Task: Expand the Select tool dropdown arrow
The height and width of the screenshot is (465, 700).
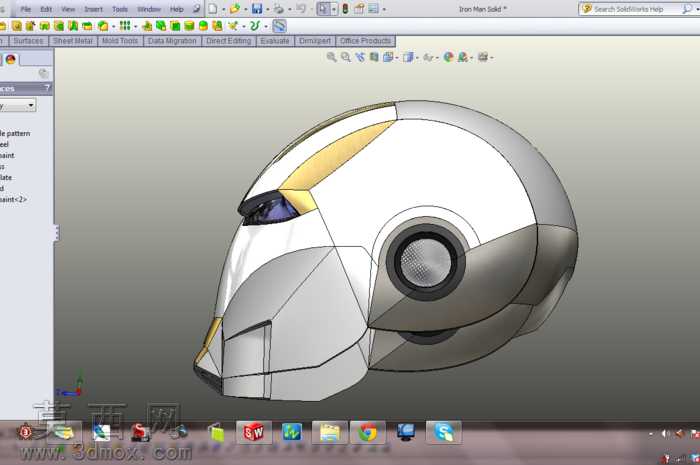Action: [x=334, y=9]
